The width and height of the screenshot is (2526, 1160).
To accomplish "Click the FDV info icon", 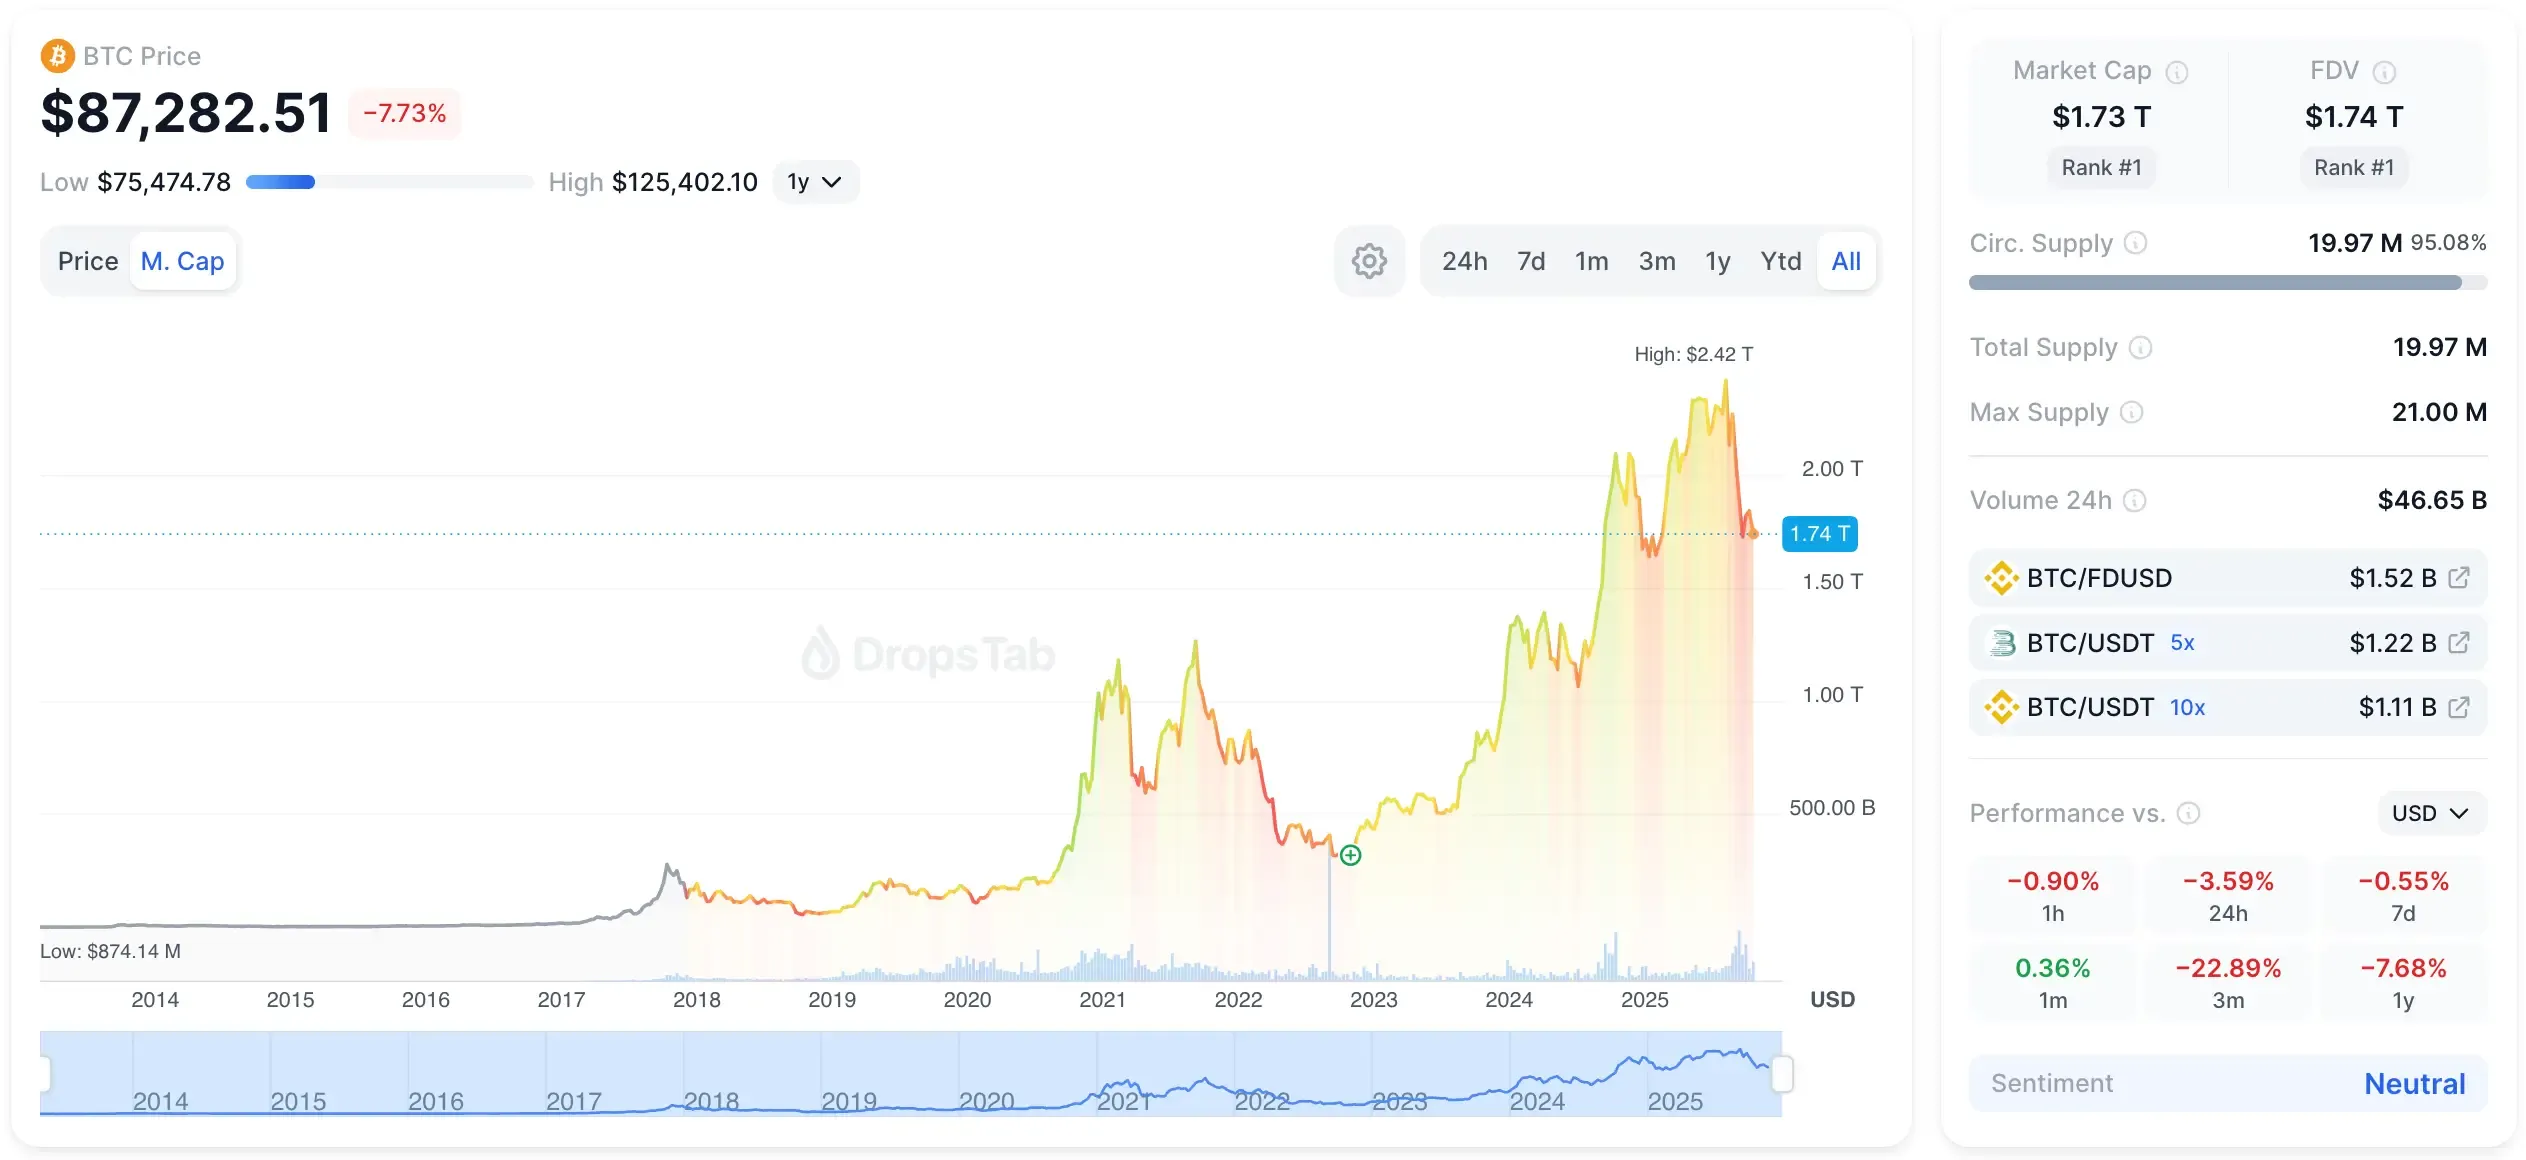I will point(2384,72).
